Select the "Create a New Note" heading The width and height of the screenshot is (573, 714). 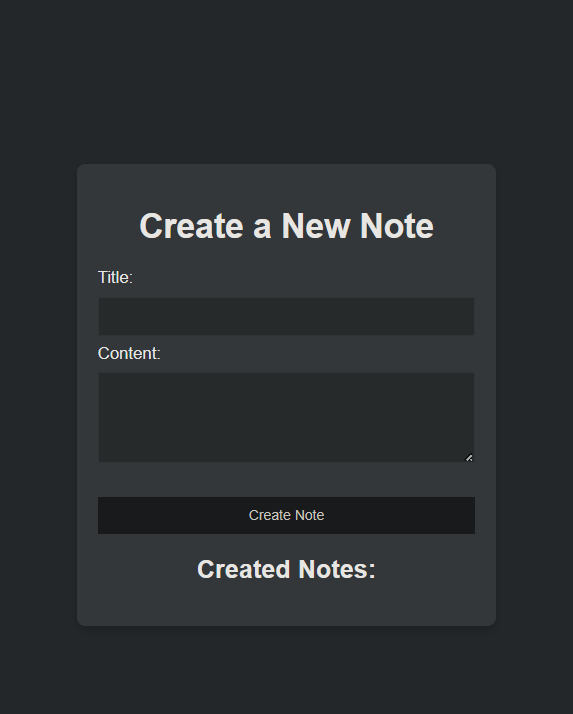pos(286,226)
